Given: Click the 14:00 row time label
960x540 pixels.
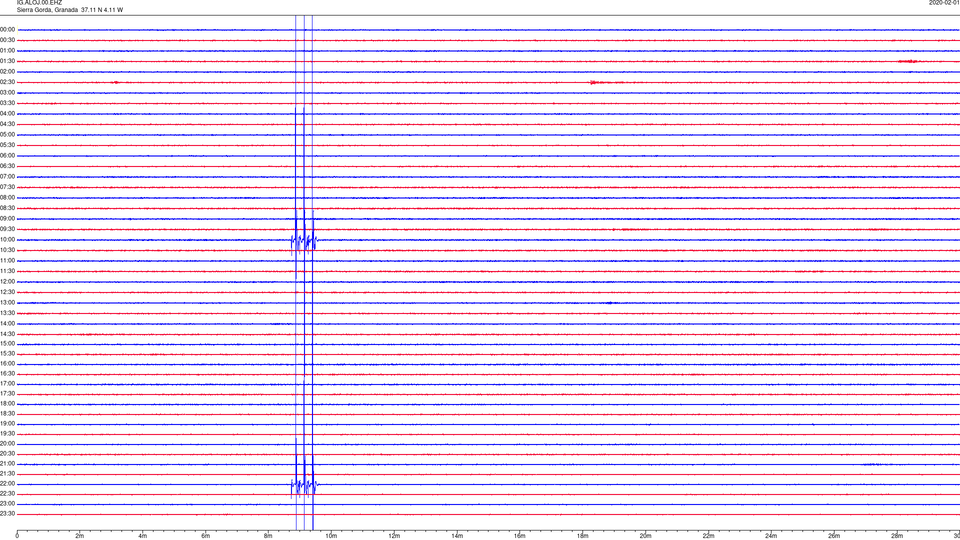Looking at the screenshot, I should coord(7,323).
